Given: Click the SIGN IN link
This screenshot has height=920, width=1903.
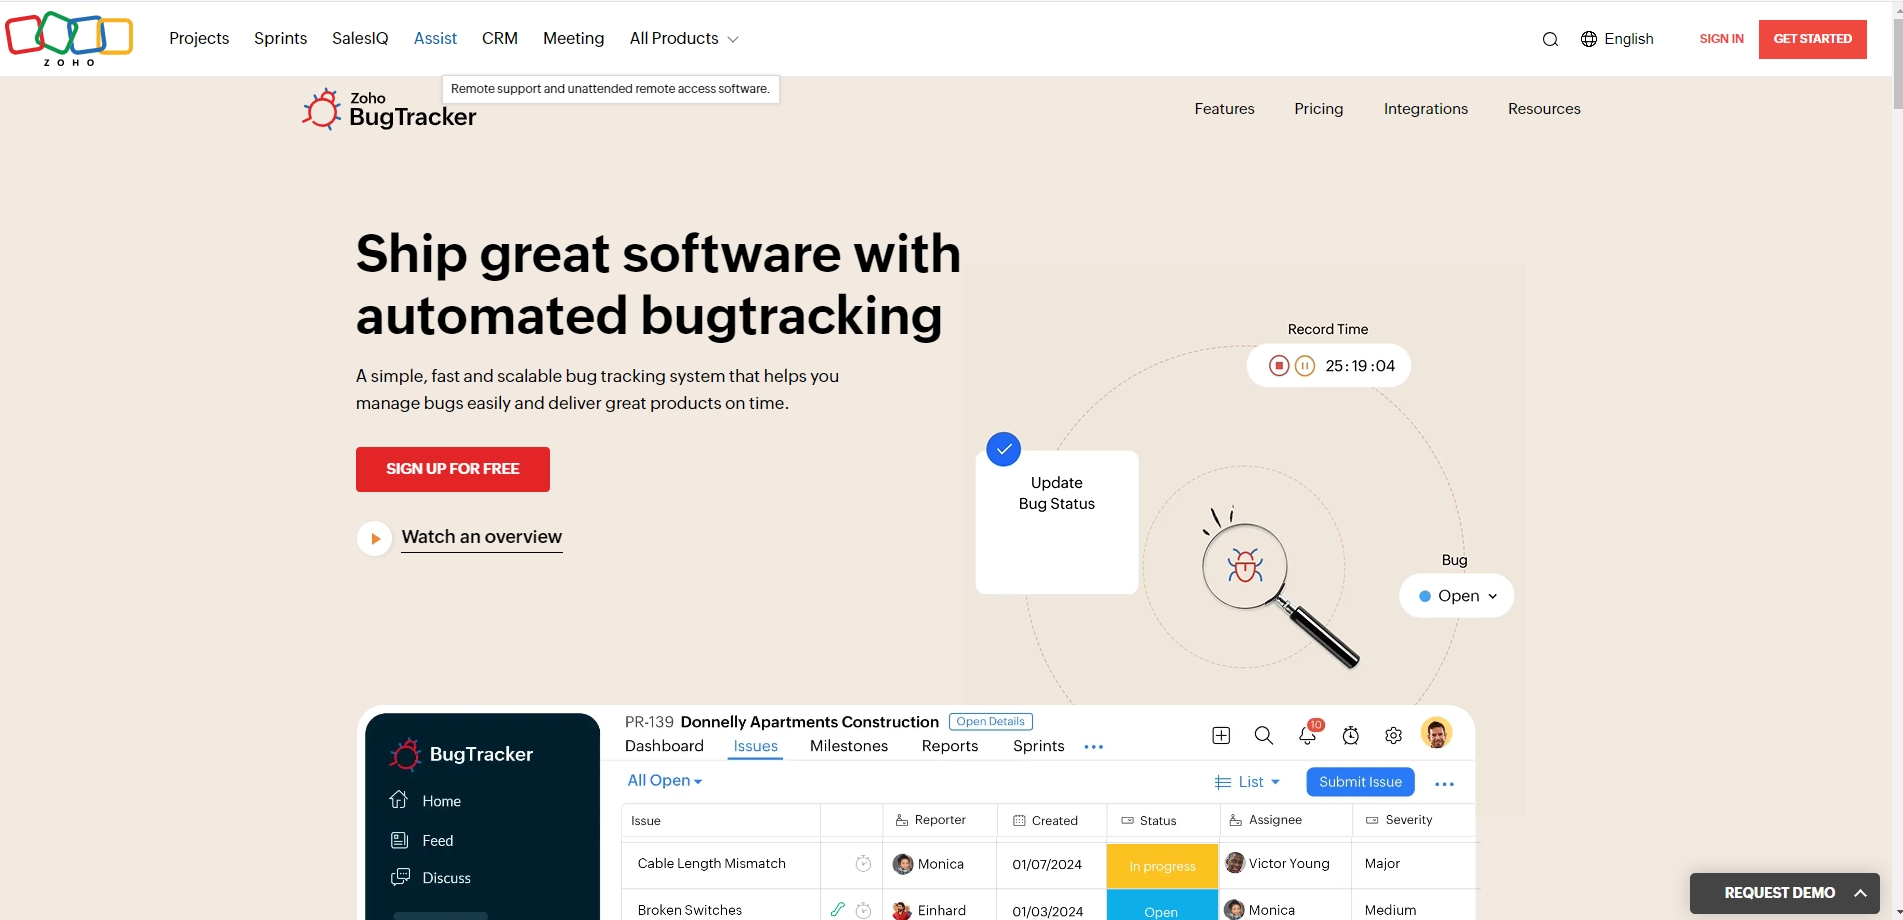Looking at the screenshot, I should click(1721, 39).
